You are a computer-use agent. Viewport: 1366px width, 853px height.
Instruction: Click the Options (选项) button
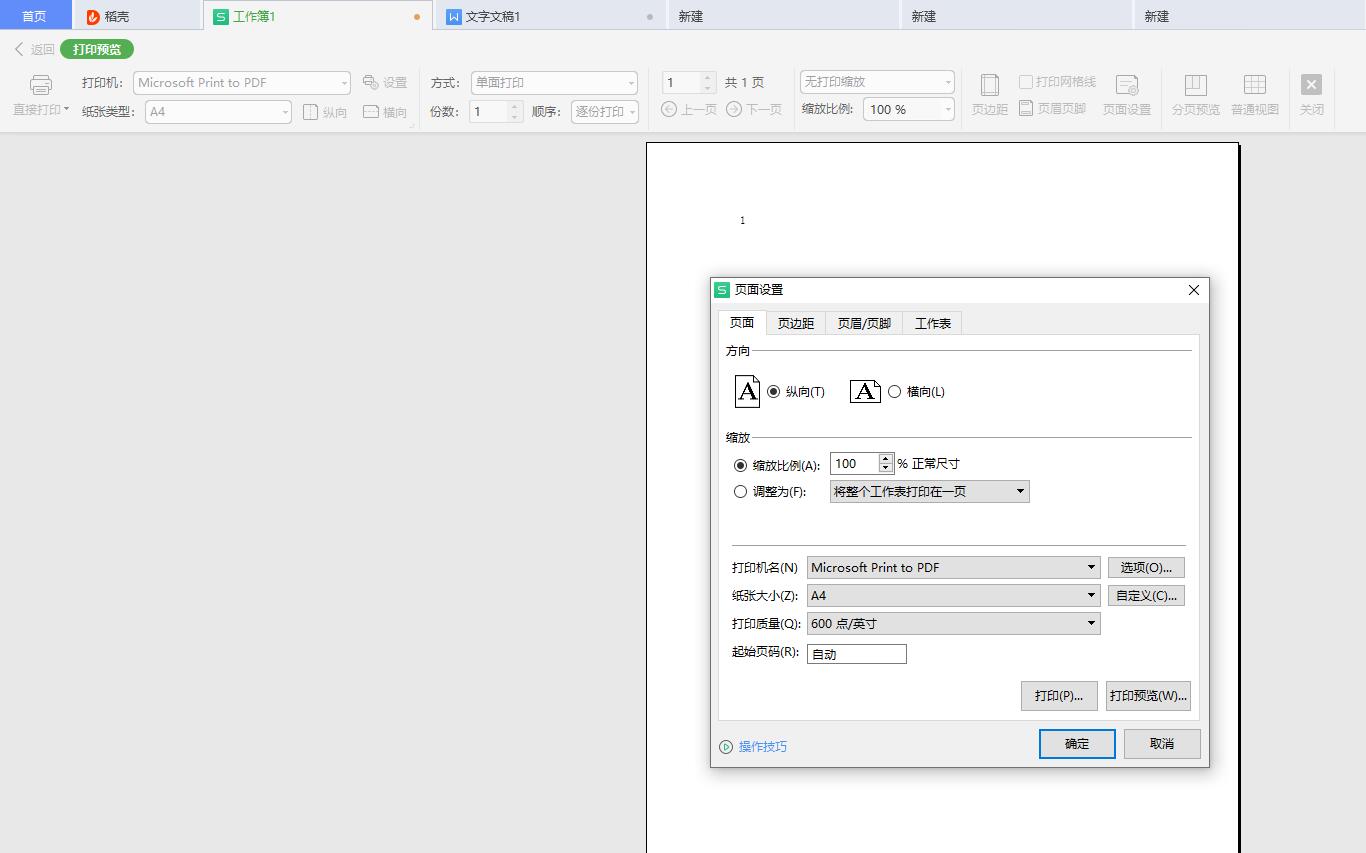pyautogui.click(x=1146, y=567)
